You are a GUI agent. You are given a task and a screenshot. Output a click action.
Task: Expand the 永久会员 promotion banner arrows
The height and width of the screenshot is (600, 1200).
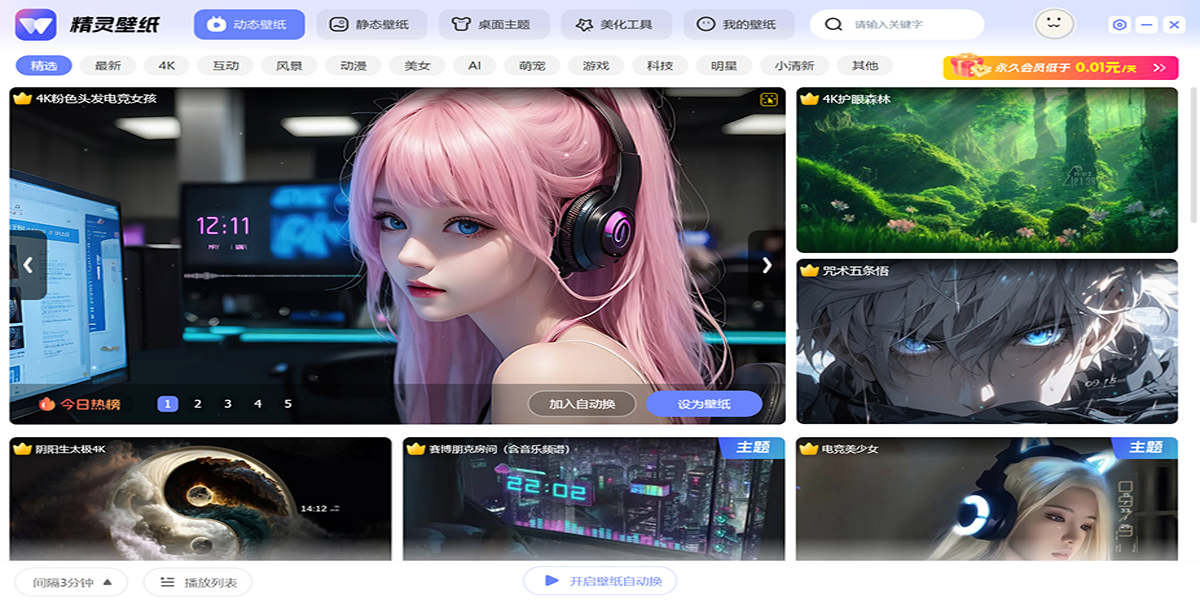[x=1159, y=68]
